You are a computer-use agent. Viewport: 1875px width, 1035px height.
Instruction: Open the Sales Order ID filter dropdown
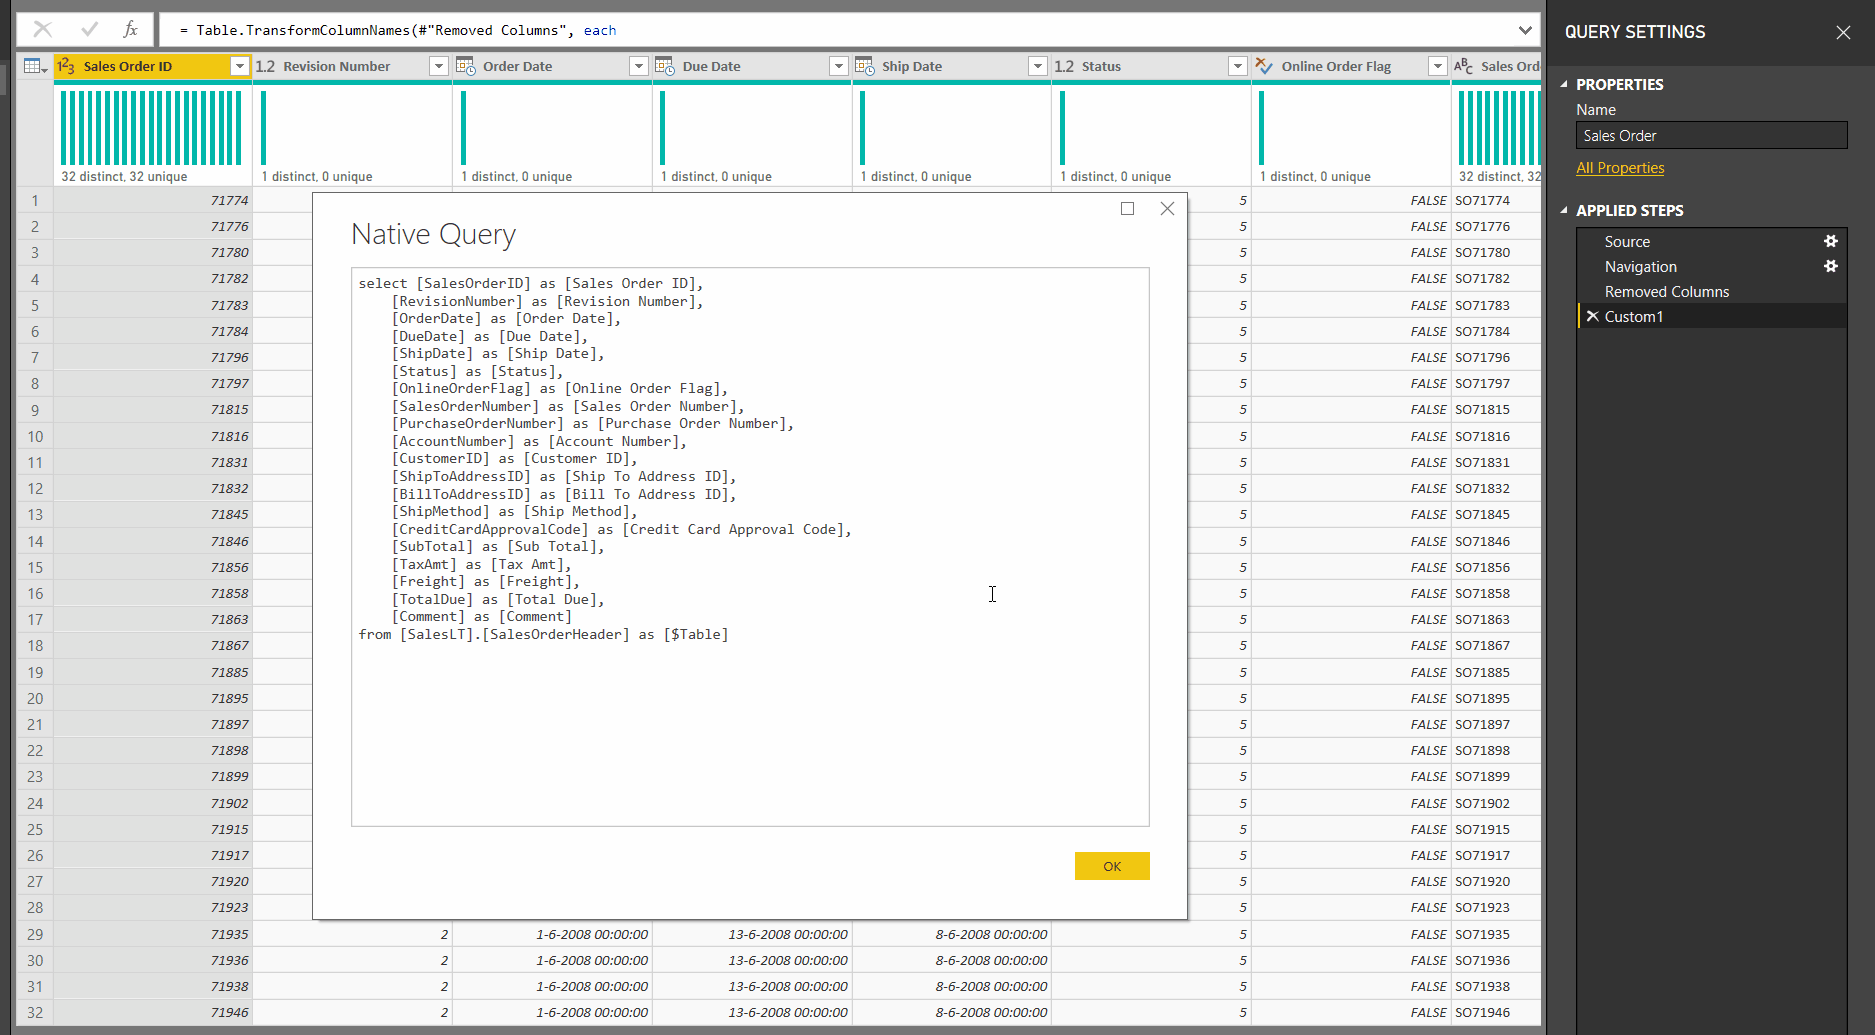[x=239, y=66]
